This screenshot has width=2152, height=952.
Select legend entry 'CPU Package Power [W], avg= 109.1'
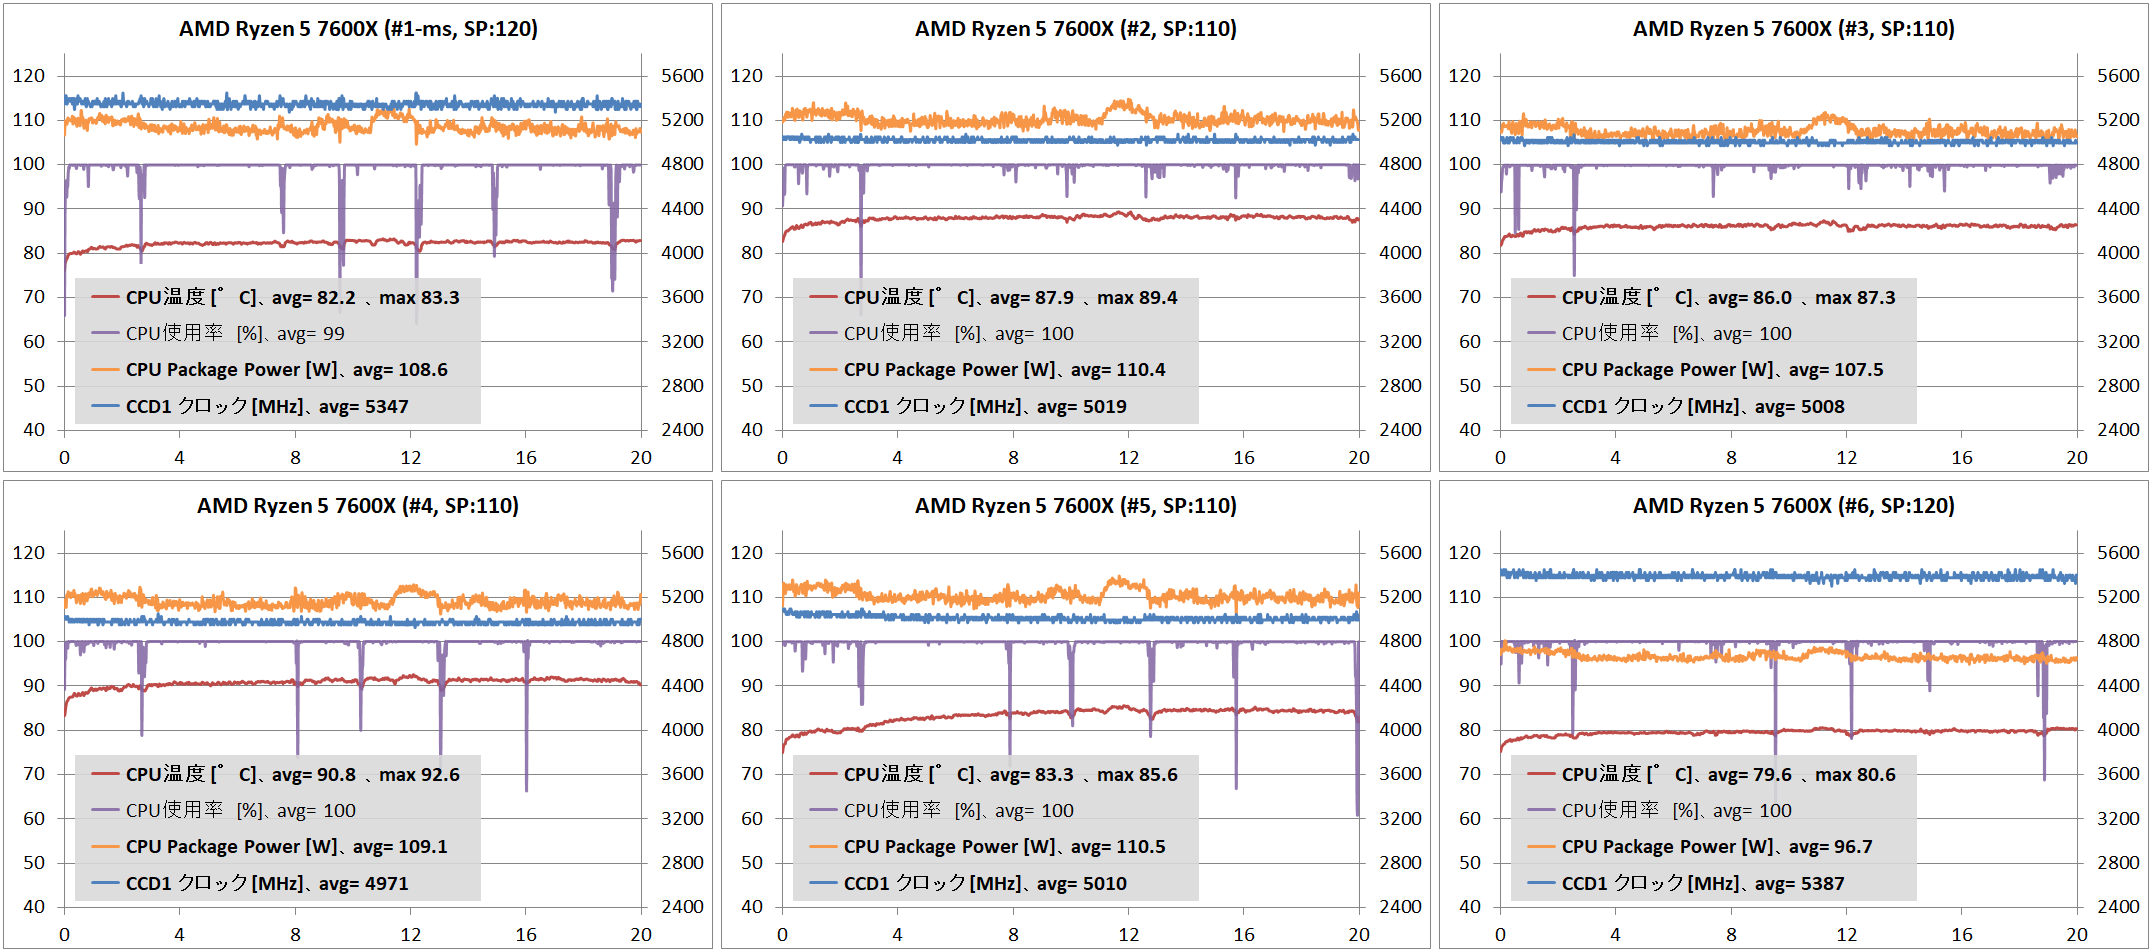point(270,847)
